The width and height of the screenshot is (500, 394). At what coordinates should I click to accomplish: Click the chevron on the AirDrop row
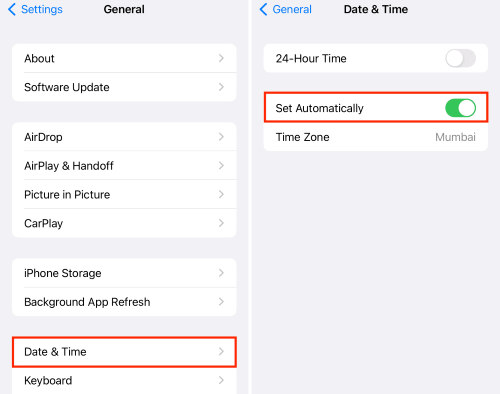coord(221,137)
